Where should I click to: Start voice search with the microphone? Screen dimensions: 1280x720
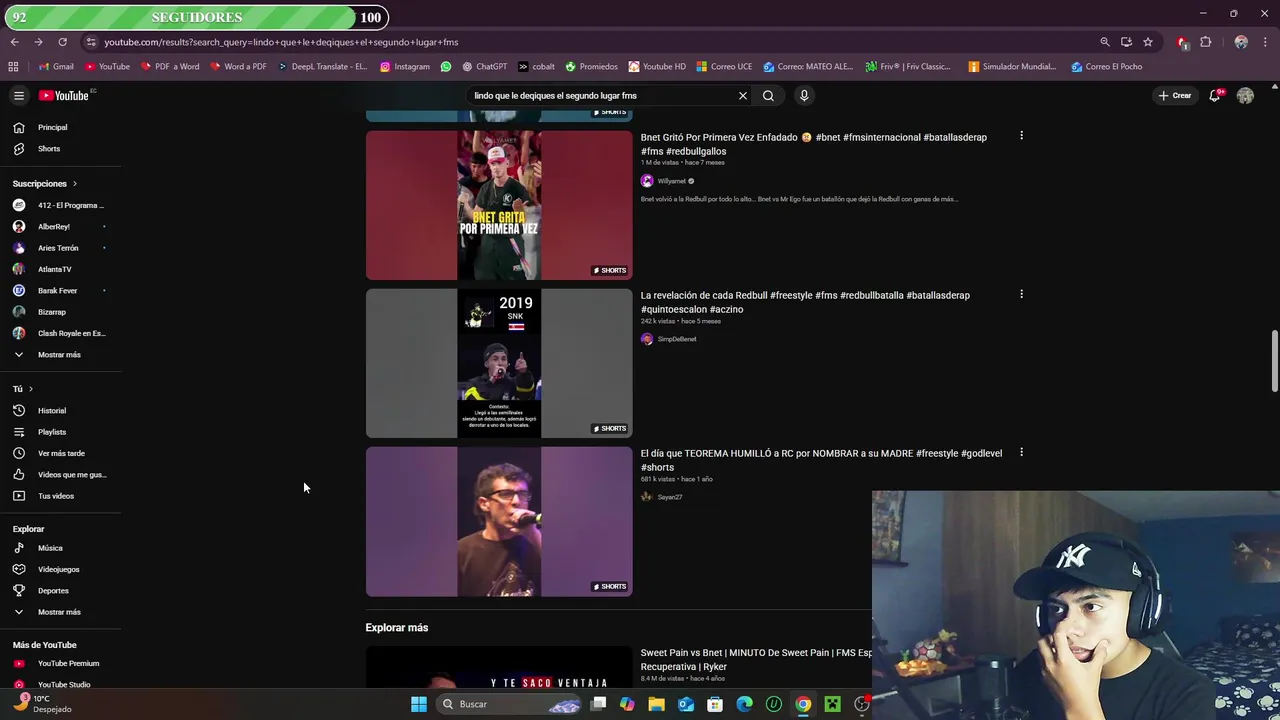click(x=804, y=96)
